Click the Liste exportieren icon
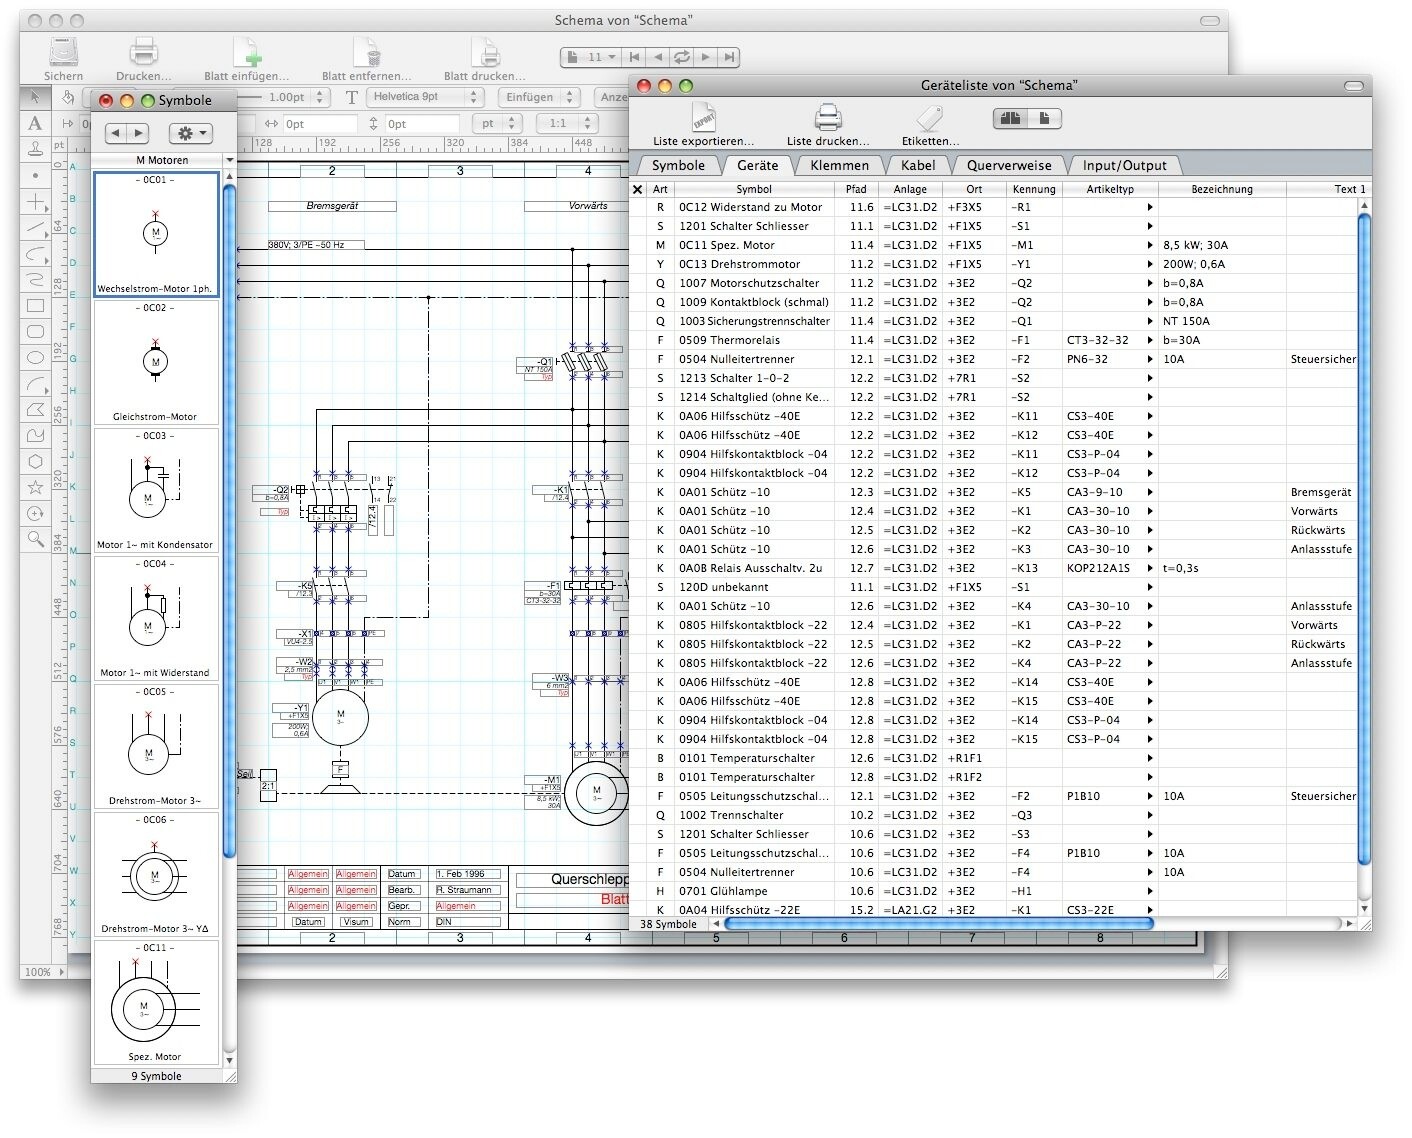The image size is (1412, 1138). pos(703,119)
